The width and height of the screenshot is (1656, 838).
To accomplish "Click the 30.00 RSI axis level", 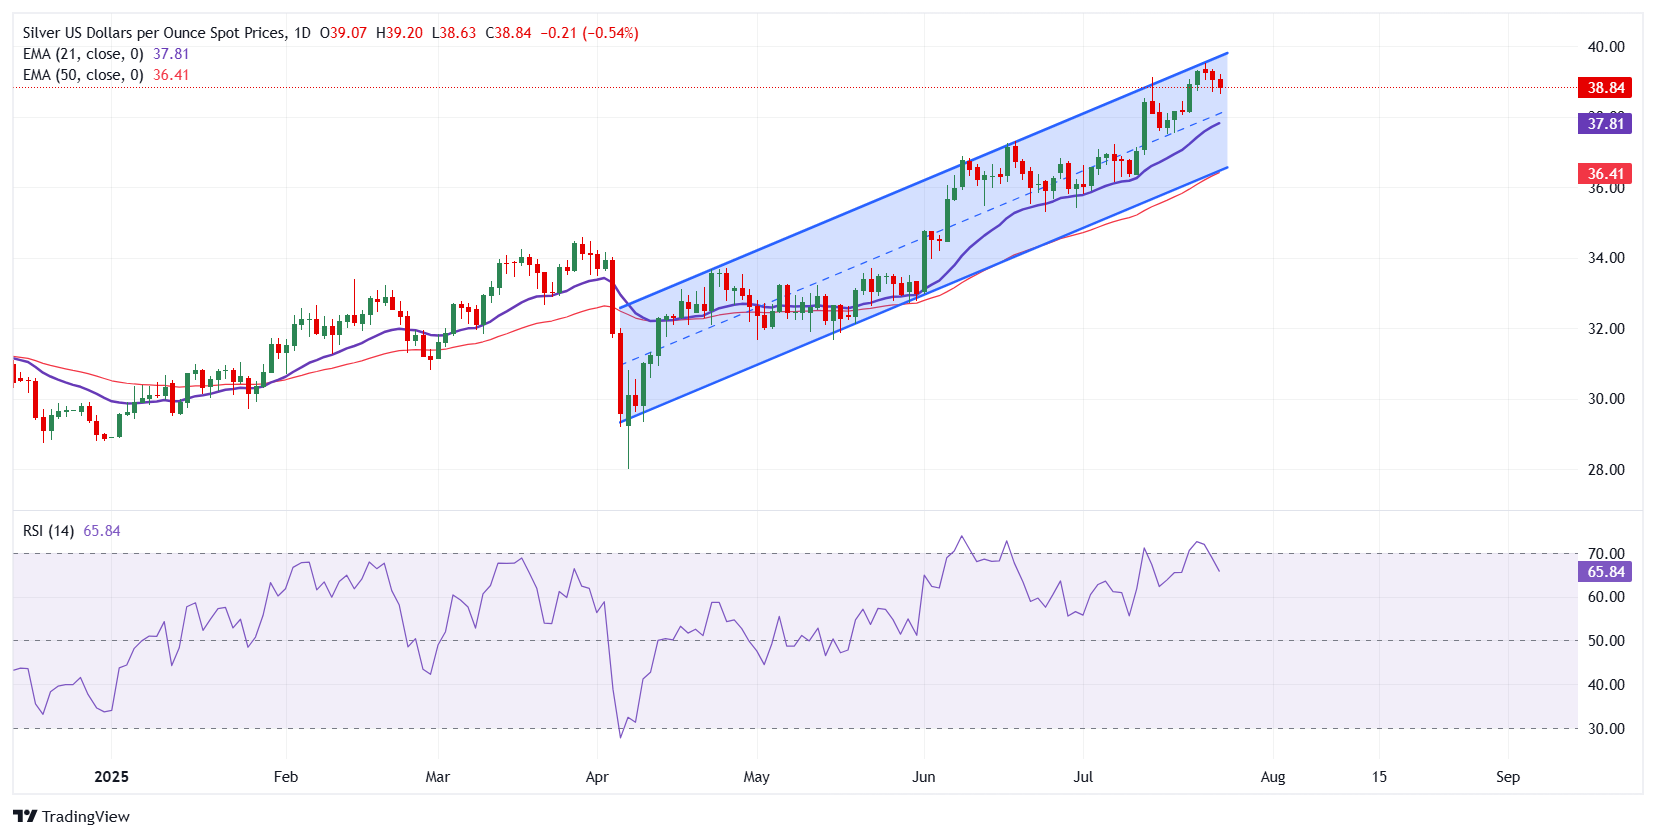I will pos(1605,729).
